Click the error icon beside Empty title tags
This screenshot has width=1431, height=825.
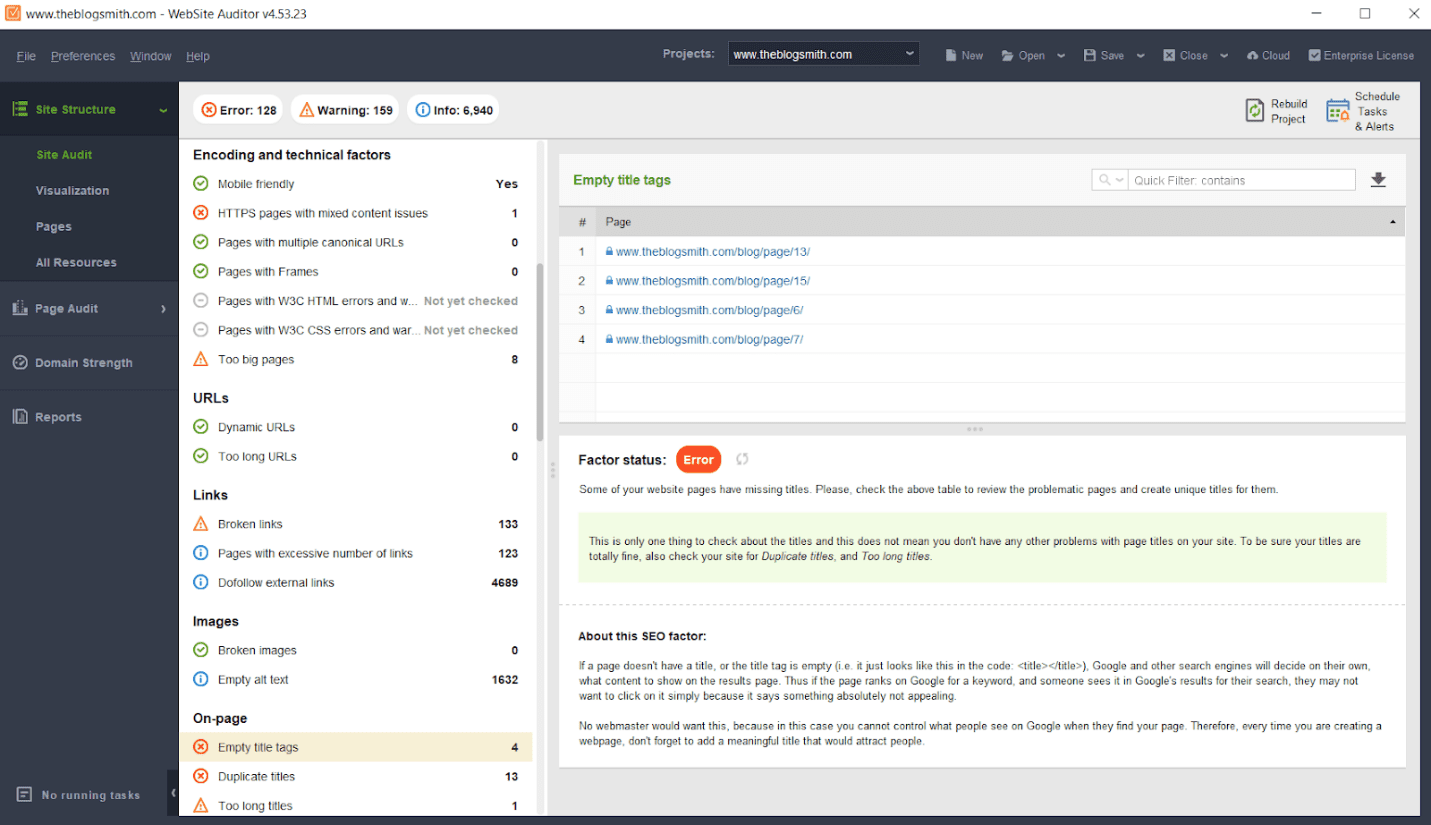200,747
